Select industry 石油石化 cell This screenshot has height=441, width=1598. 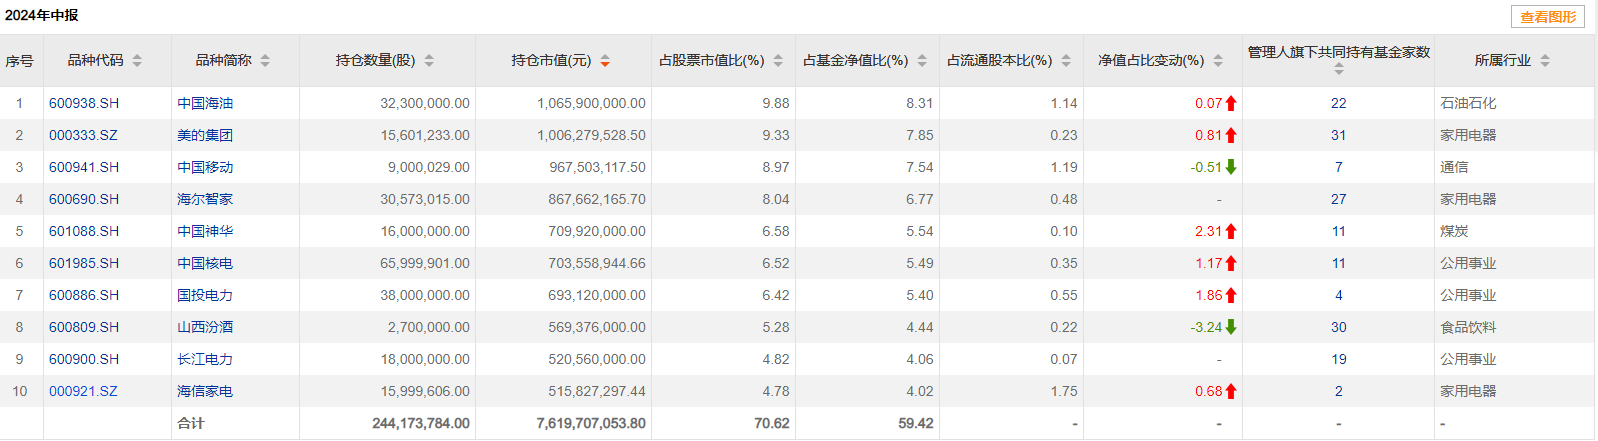1468,103
